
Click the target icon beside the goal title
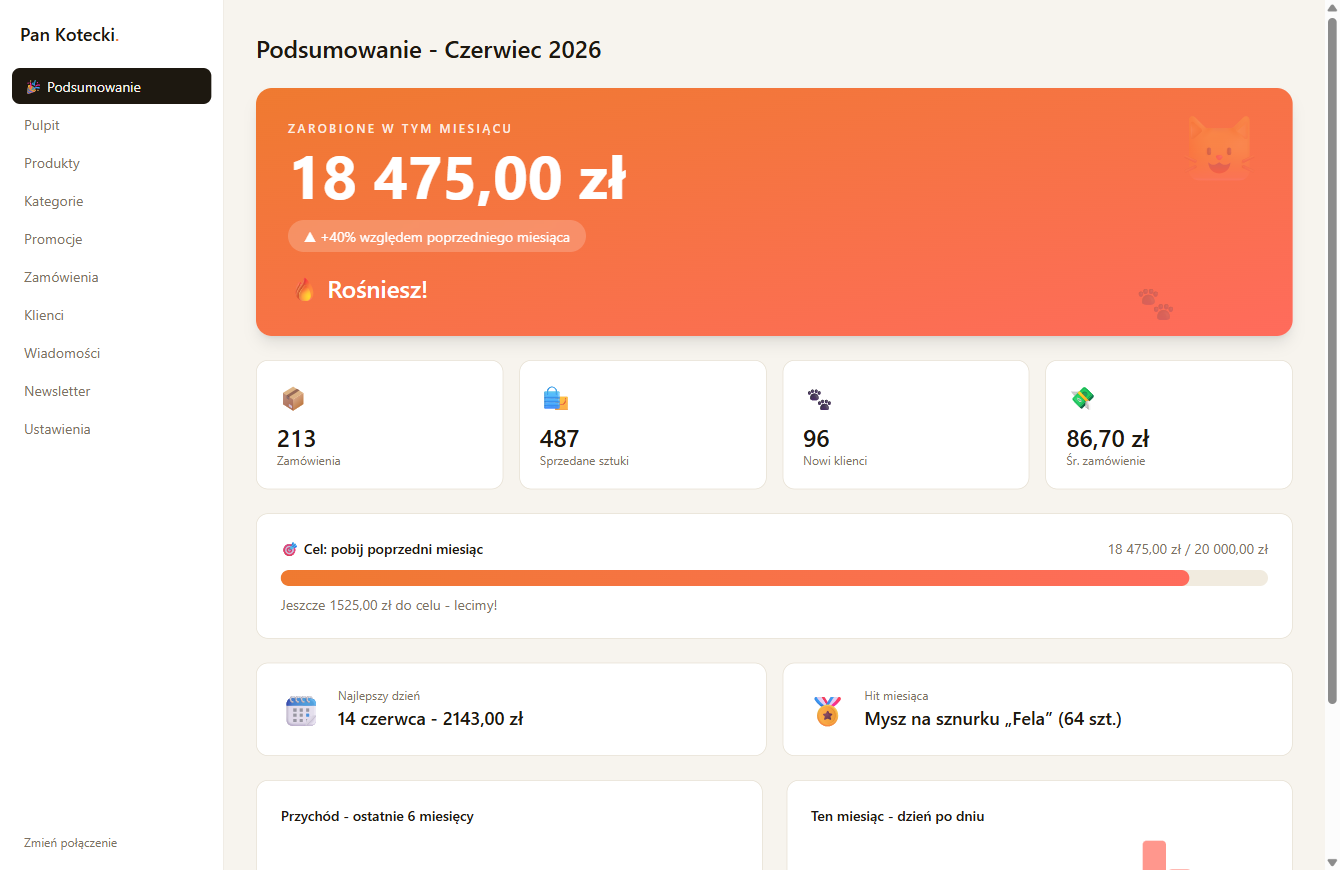click(x=290, y=550)
